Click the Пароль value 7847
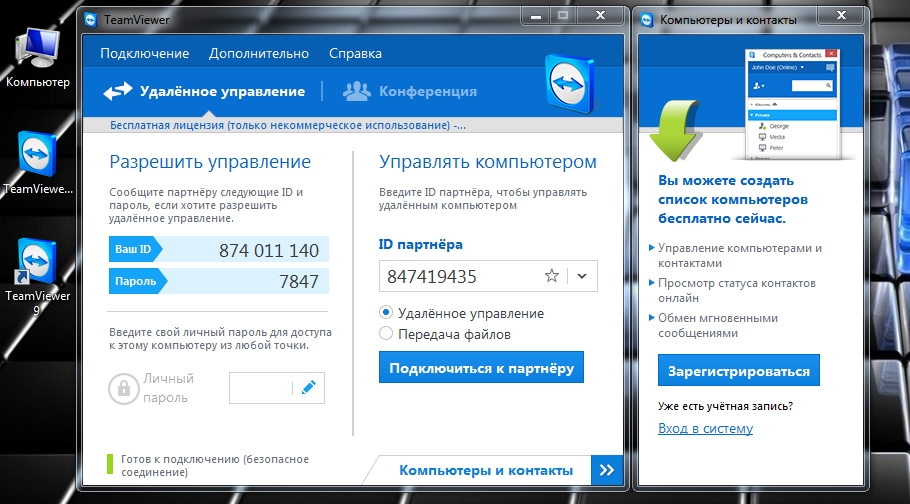 pyautogui.click(x=299, y=281)
